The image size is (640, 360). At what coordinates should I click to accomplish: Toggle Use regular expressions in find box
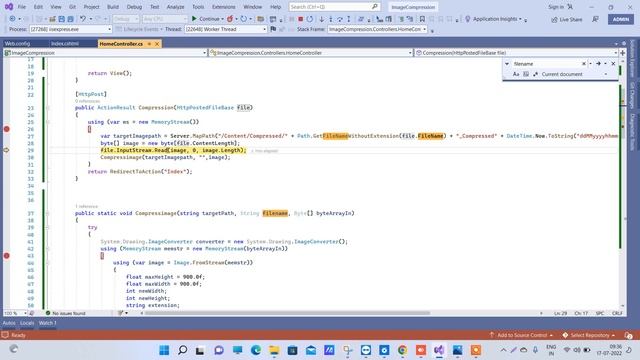(535, 74)
